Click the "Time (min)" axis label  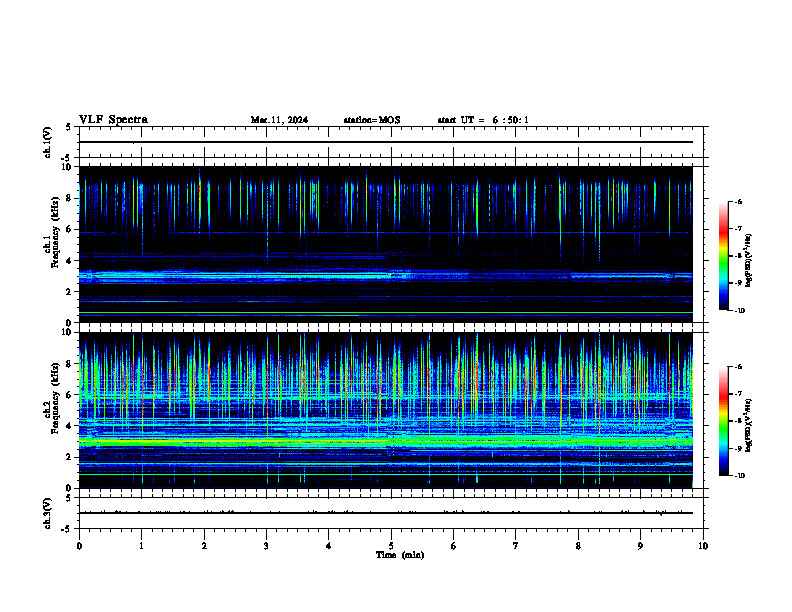(400, 555)
